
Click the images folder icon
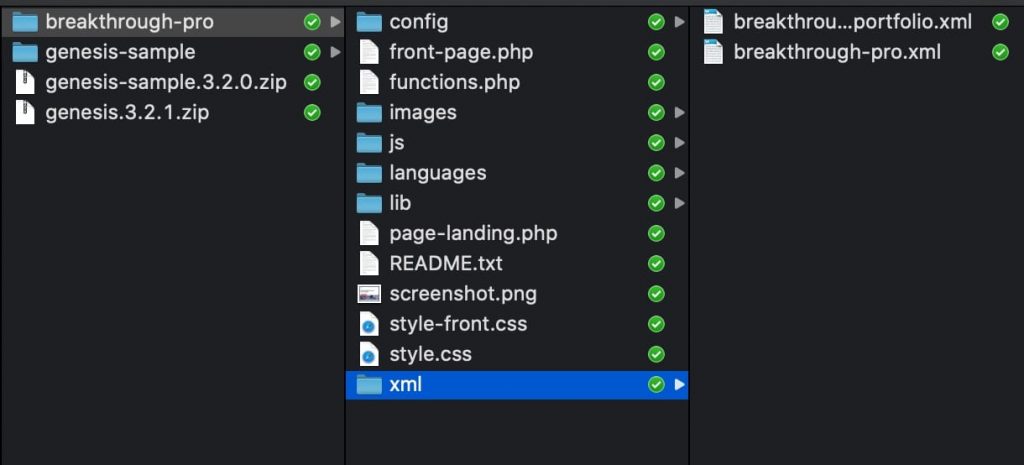point(369,113)
